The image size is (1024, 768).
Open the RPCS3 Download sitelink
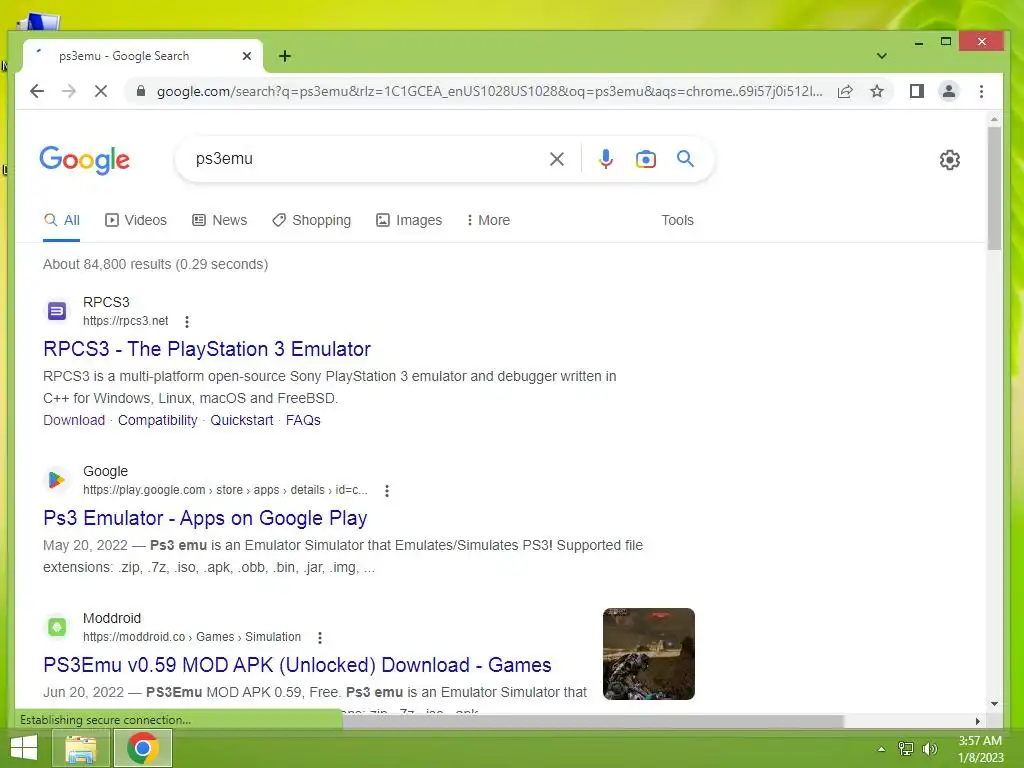pos(74,420)
